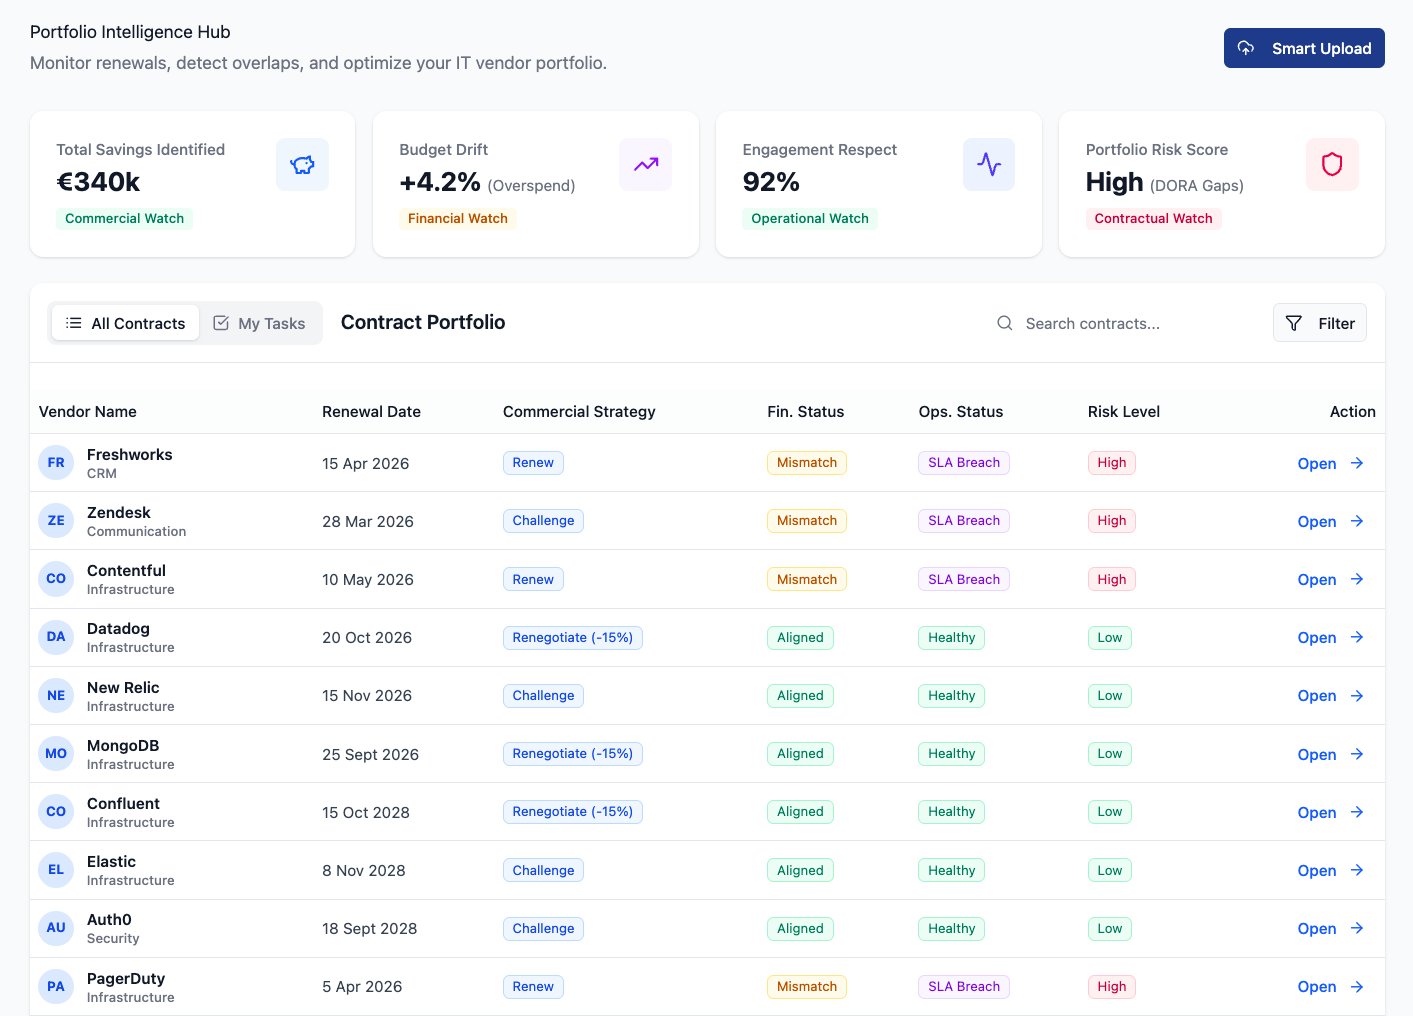Image resolution: width=1413 pixels, height=1016 pixels.
Task: Click the funnel icon on the Filter button
Action: [x=1294, y=323]
